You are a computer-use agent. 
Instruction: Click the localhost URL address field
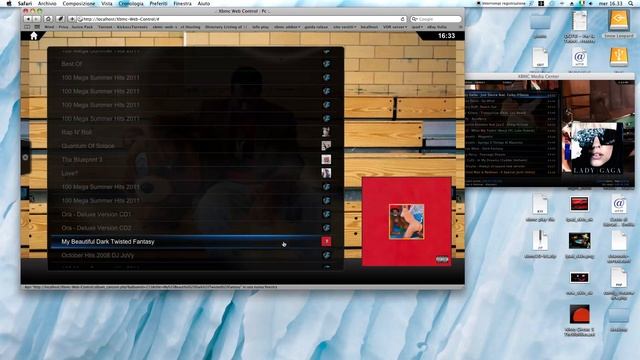[x=241, y=19]
